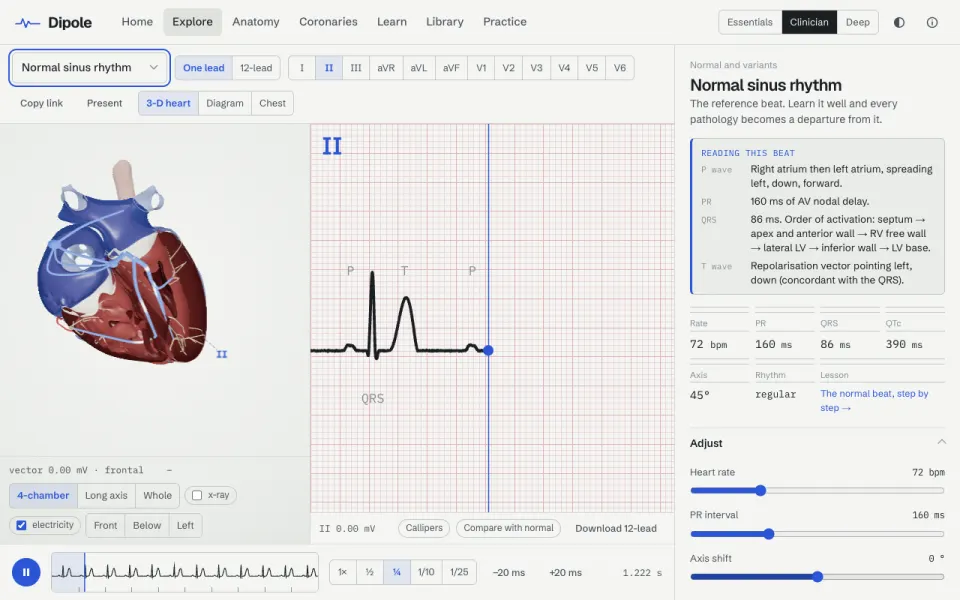960x600 pixels.
Task: Switch to Deep detail level
Action: click(858, 23)
